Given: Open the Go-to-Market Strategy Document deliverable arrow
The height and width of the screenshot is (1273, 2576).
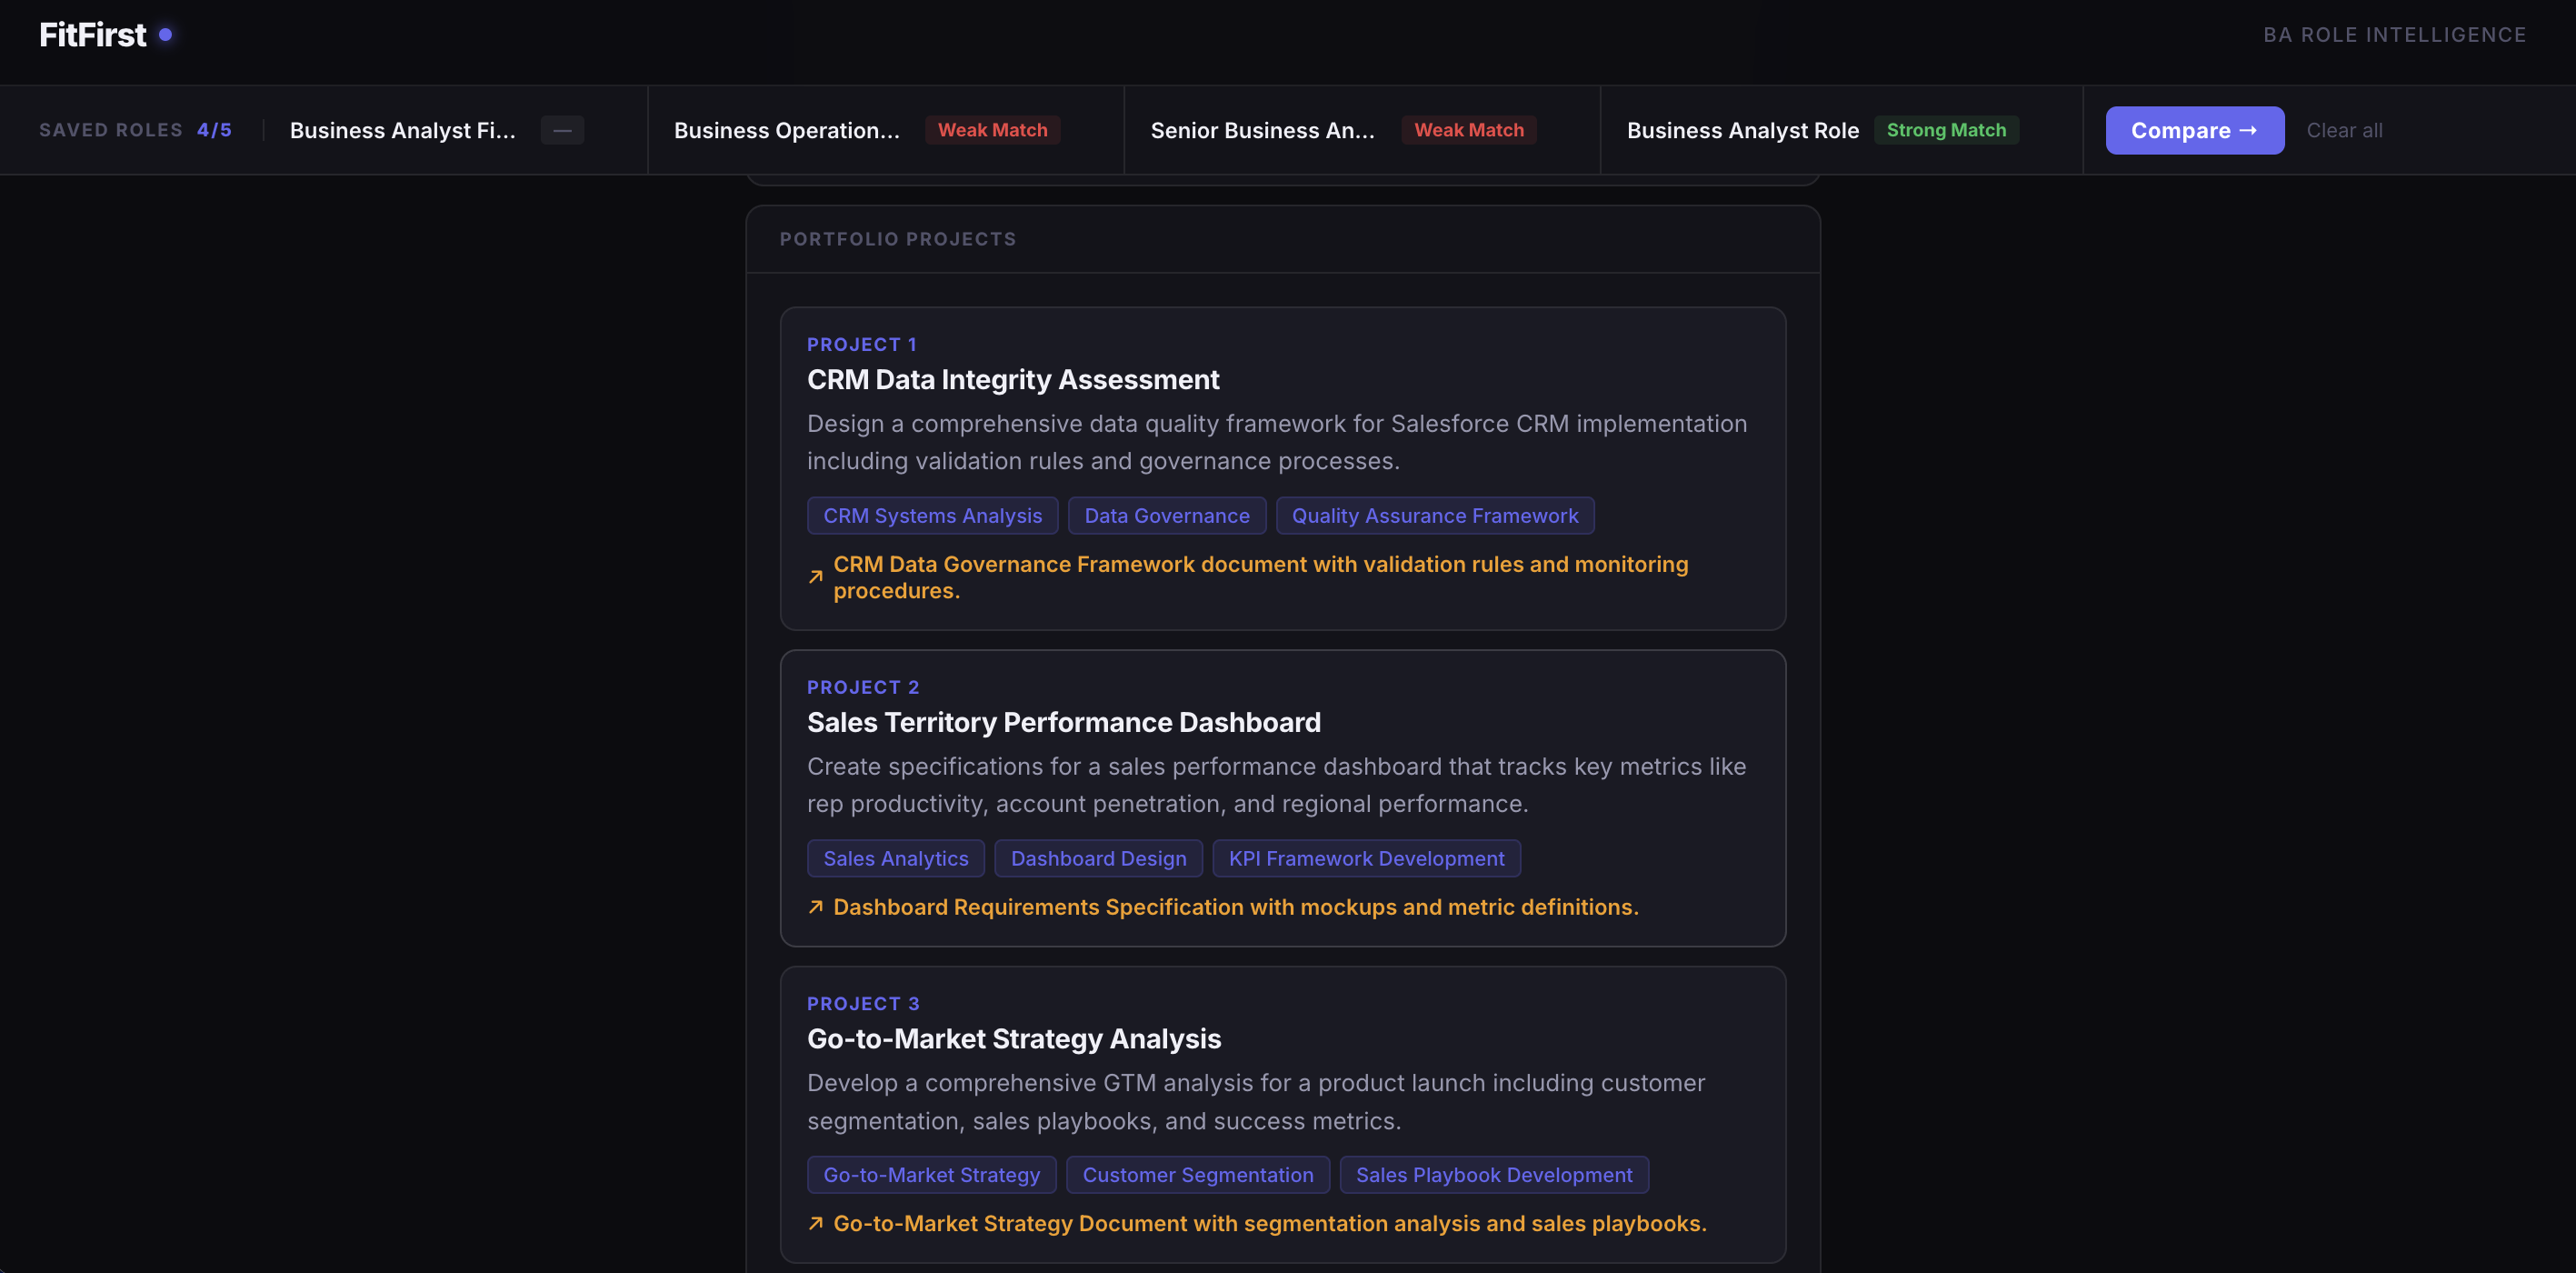Looking at the screenshot, I should coord(817,1222).
